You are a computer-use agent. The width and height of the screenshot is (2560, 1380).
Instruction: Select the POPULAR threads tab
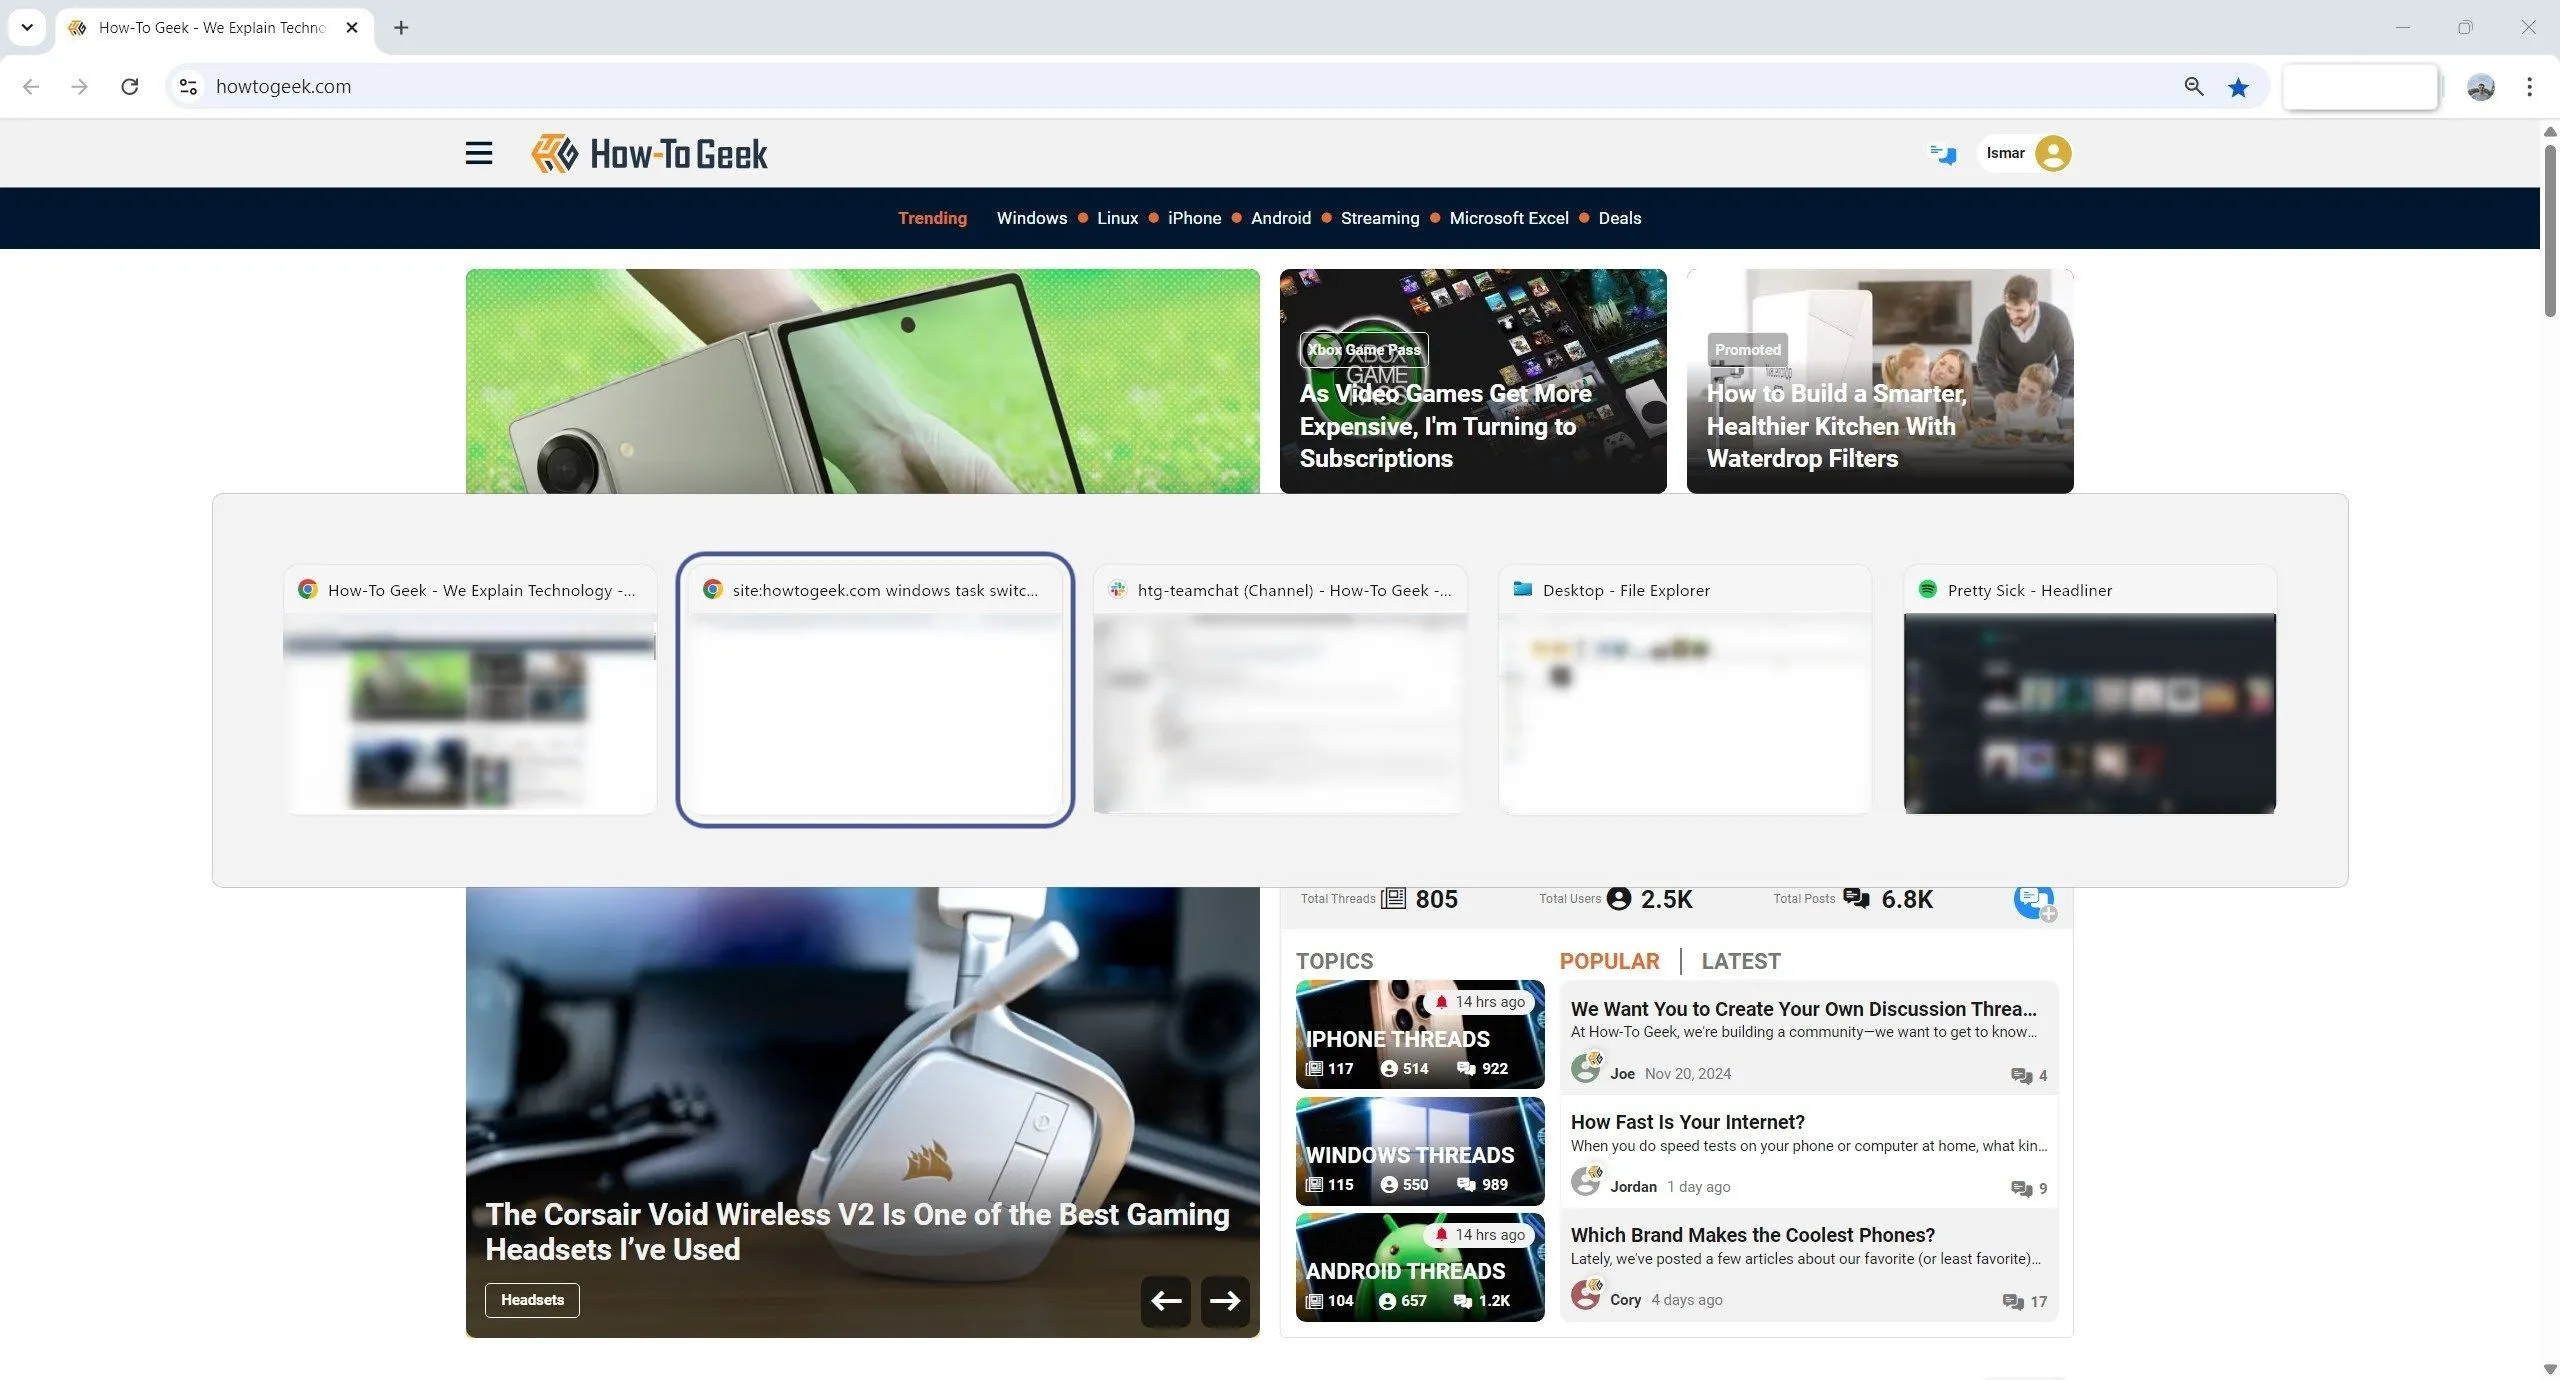pos(1609,961)
